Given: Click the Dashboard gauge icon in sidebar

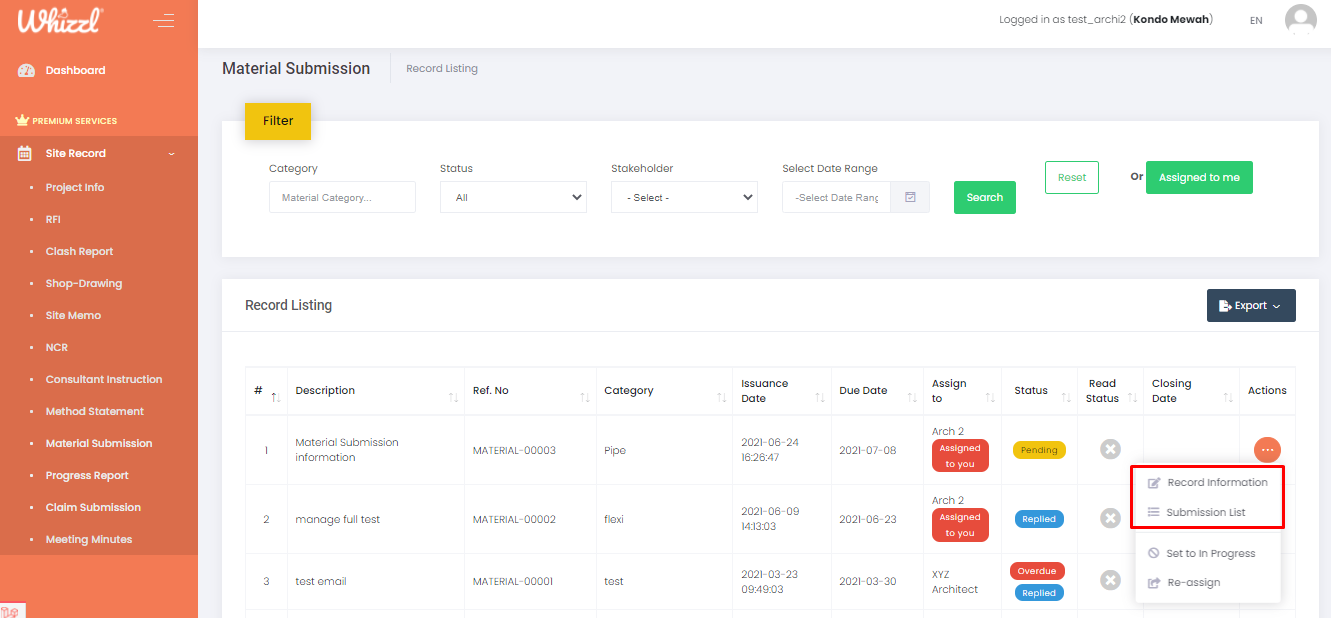Looking at the screenshot, I should click(x=26, y=71).
